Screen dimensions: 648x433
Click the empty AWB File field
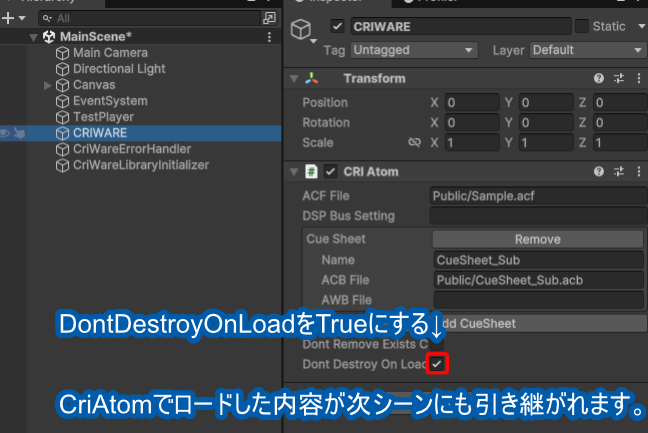tap(538, 300)
